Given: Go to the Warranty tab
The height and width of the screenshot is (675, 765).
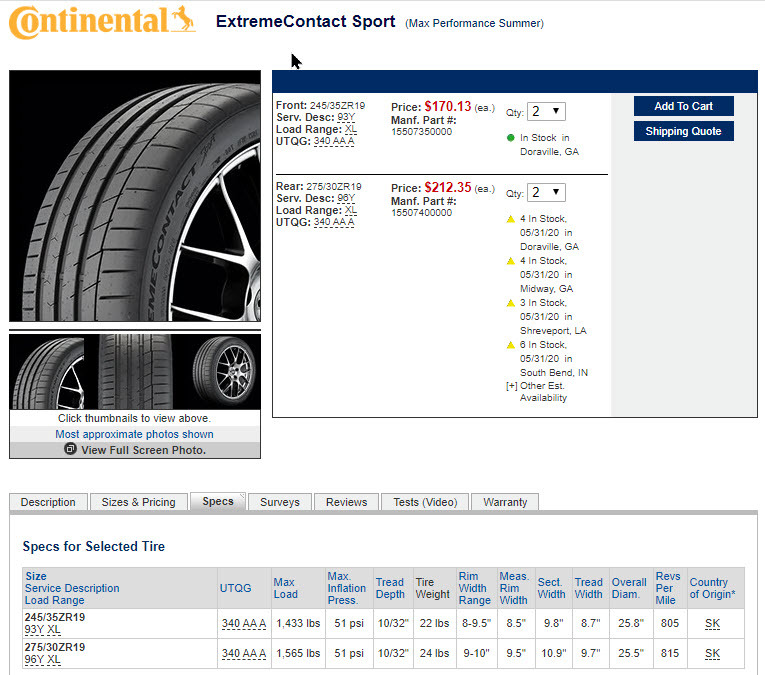Looking at the screenshot, I should (x=505, y=502).
